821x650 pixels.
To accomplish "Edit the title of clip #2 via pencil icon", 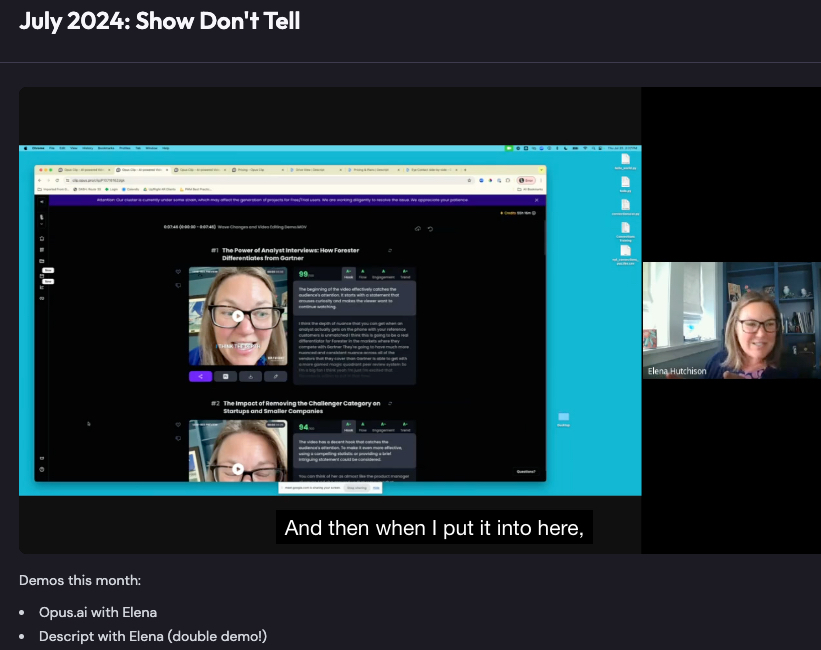I will (389, 403).
